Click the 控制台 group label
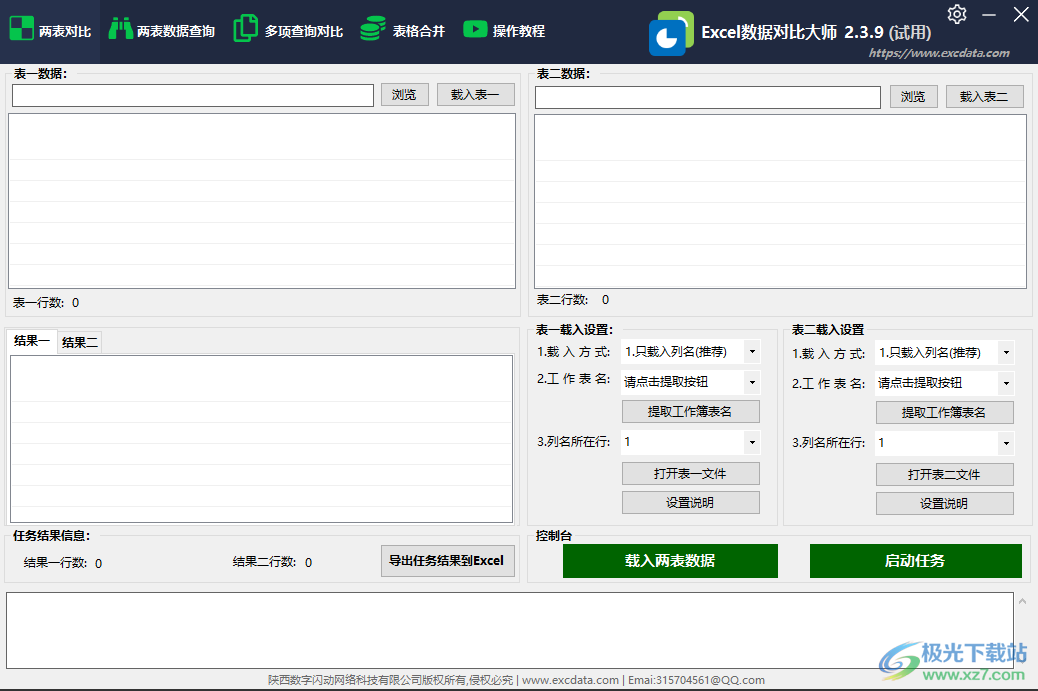Image resolution: width=1038 pixels, height=691 pixels. tap(553, 535)
